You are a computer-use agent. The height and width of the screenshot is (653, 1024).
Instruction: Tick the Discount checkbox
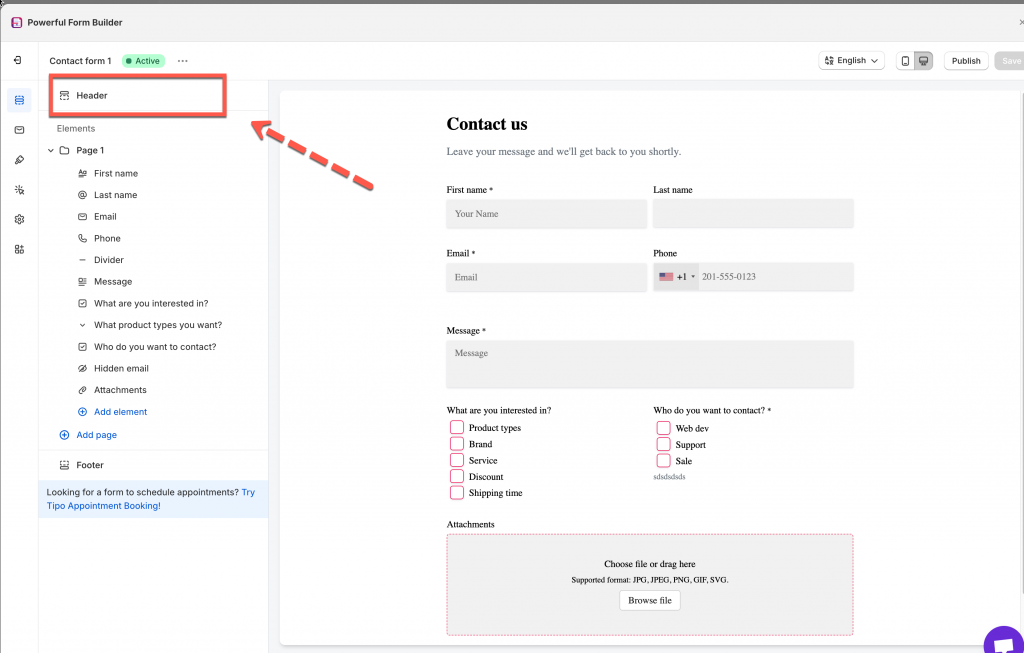457,477
